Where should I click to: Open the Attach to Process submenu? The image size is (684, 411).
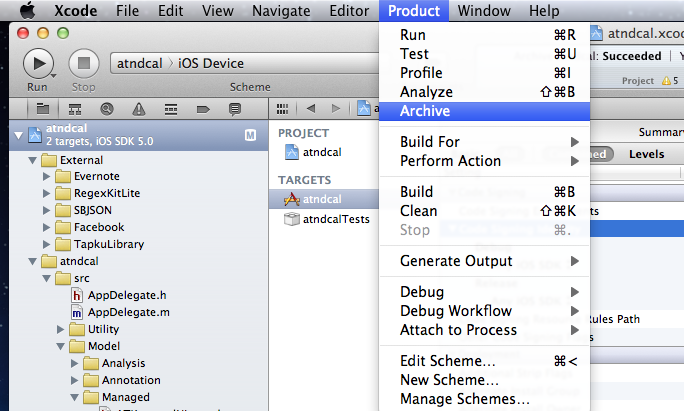484,330
